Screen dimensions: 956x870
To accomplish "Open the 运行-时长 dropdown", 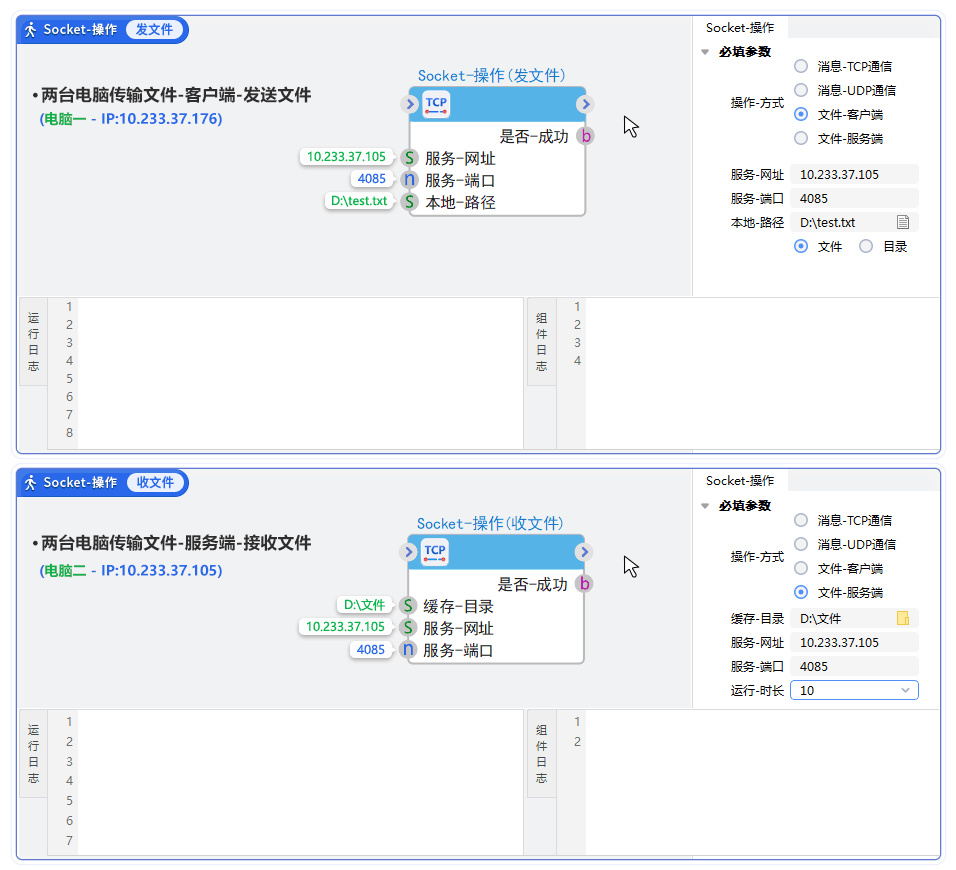I will tap(854, 691).
